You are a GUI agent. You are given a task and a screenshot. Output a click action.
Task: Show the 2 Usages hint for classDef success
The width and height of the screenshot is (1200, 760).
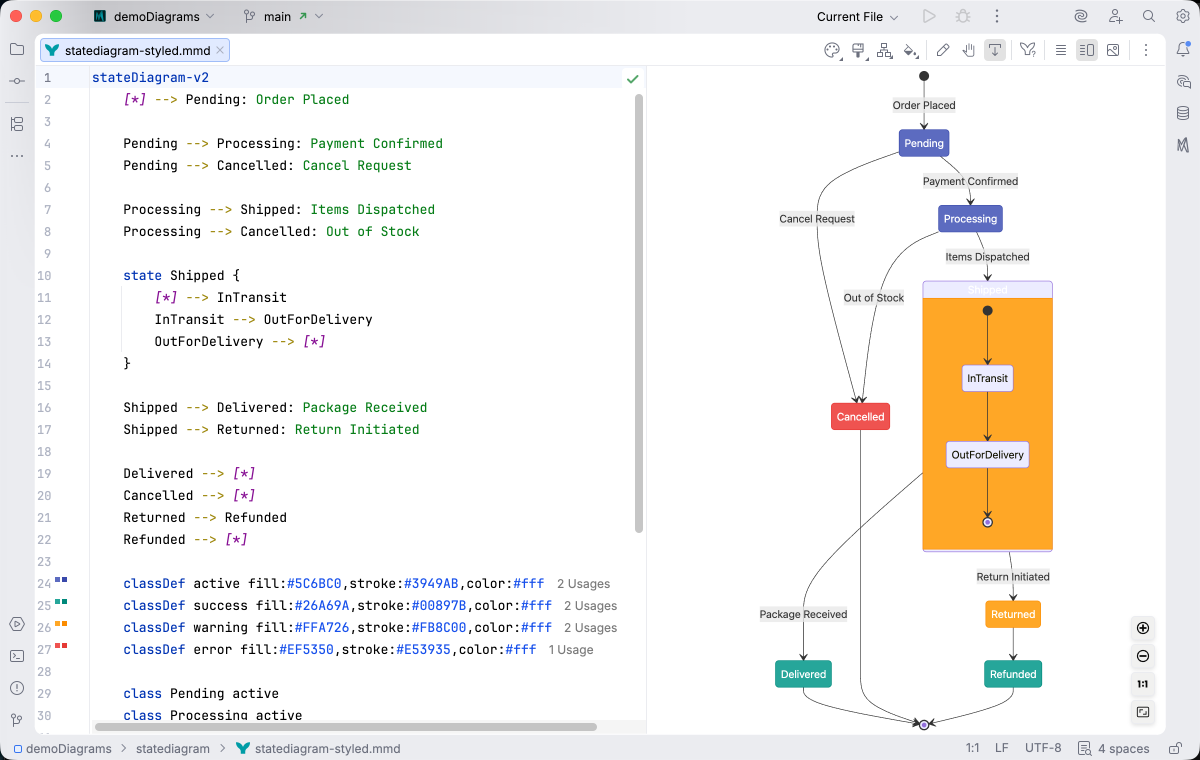(x=590, y=606)
